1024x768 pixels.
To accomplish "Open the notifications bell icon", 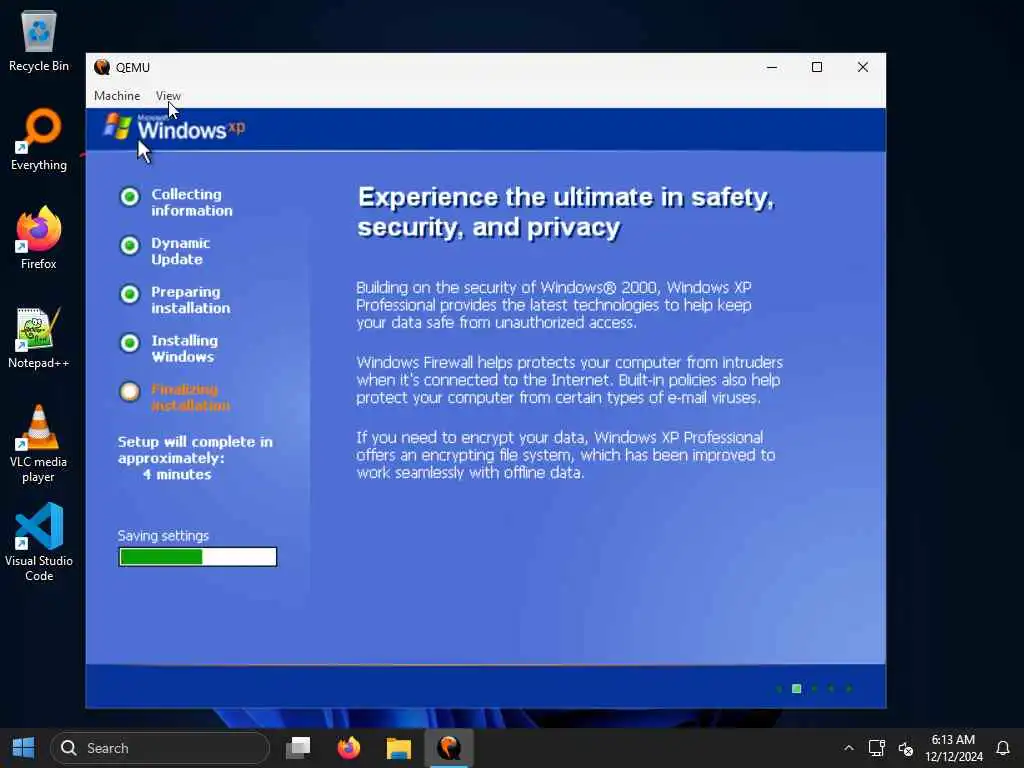I will [1003, 748].
